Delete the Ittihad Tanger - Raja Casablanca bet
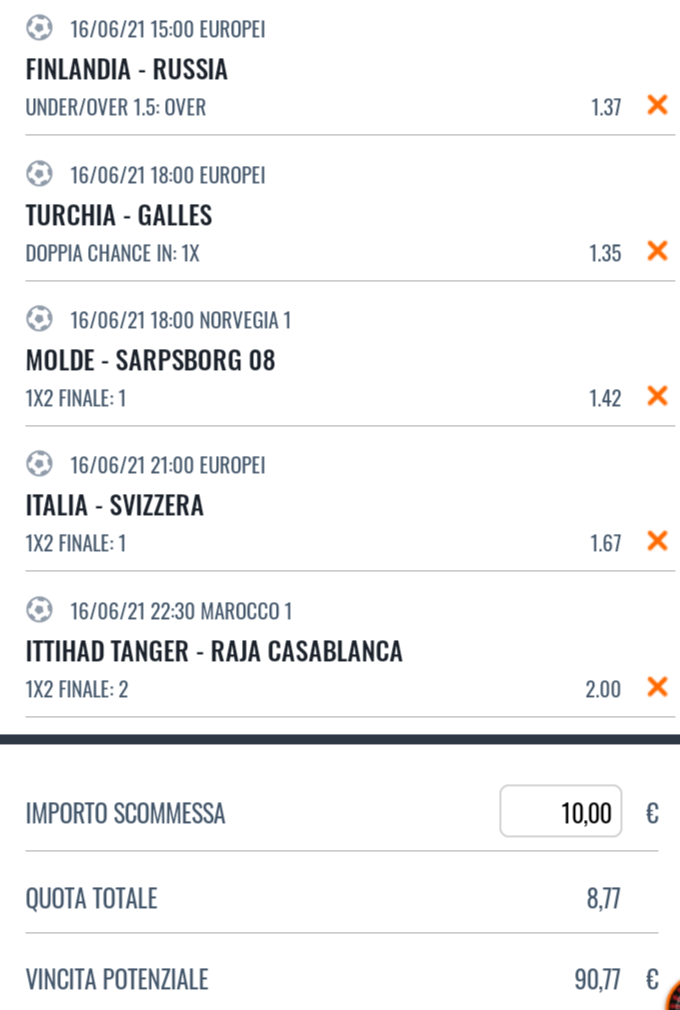Screen dimensions: 680x1010 (x=657, y=687)
